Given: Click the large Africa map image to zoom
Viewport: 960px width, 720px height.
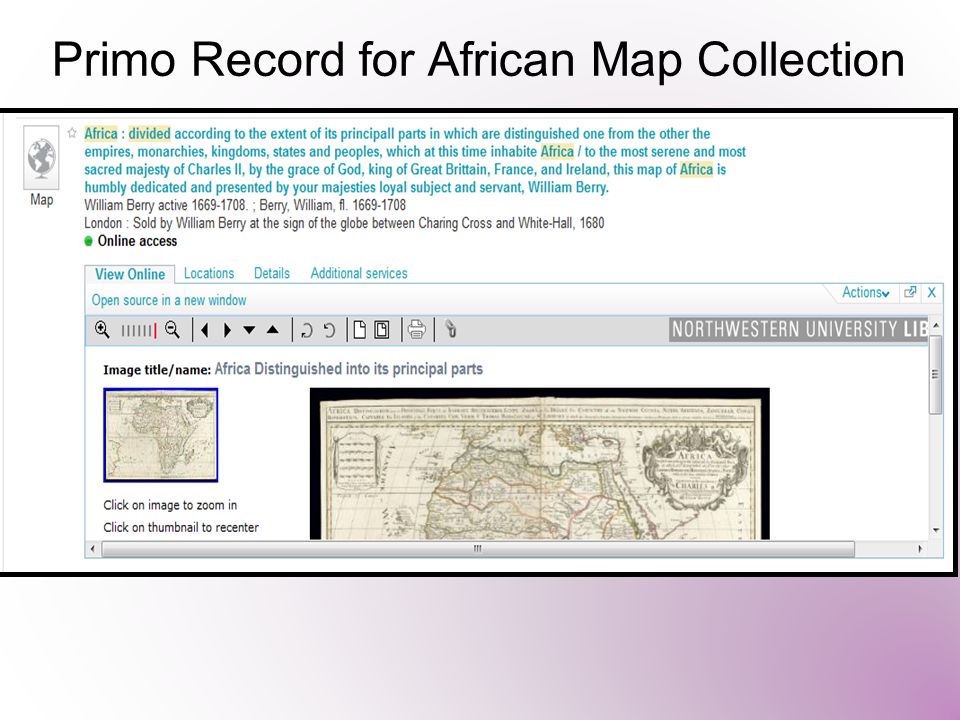Looking at the screenshot, I should click(539, 463).
